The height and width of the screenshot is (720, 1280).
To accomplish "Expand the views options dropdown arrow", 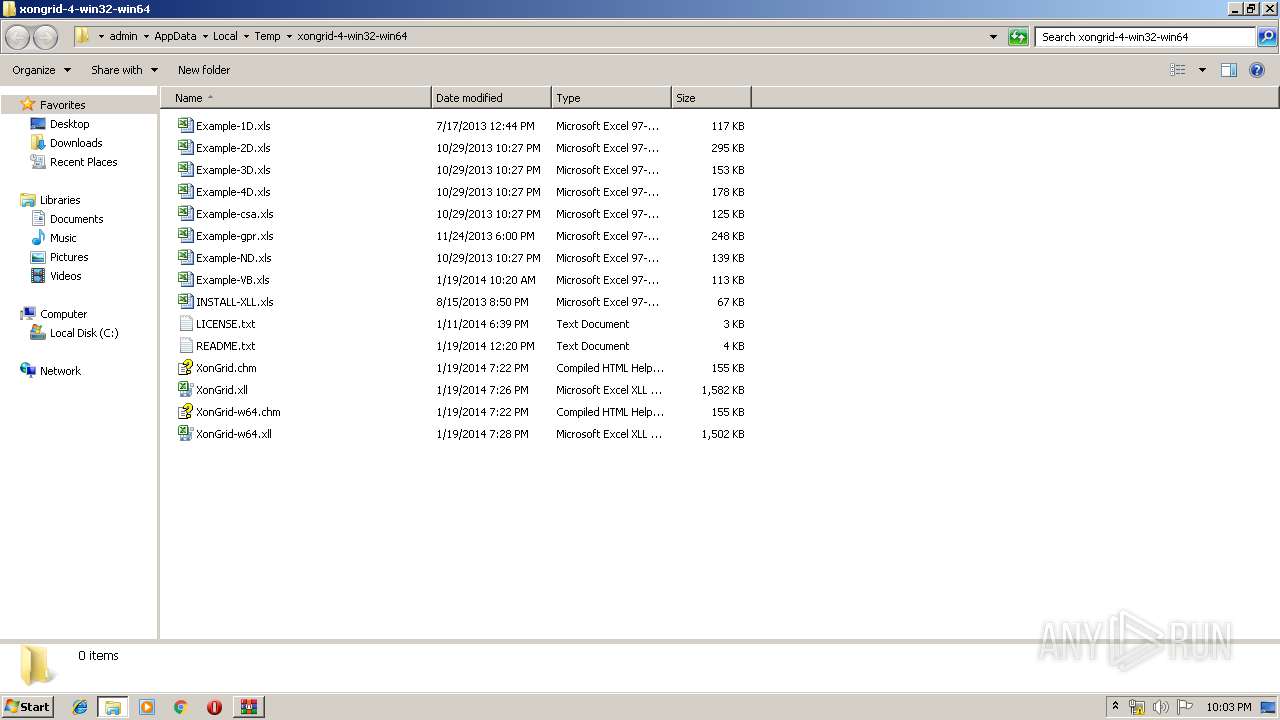I will tap(1202, 70).
